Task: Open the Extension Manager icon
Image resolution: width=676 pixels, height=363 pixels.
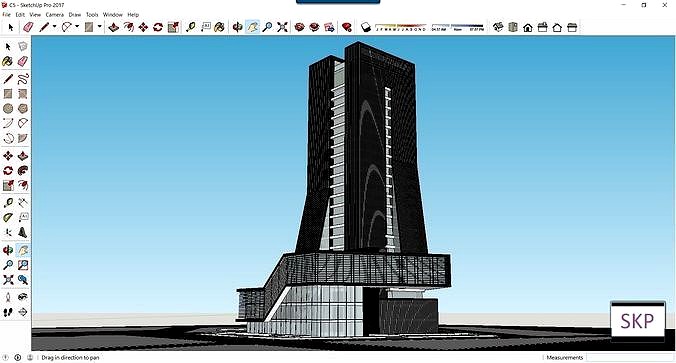Action: click(347, 27)
